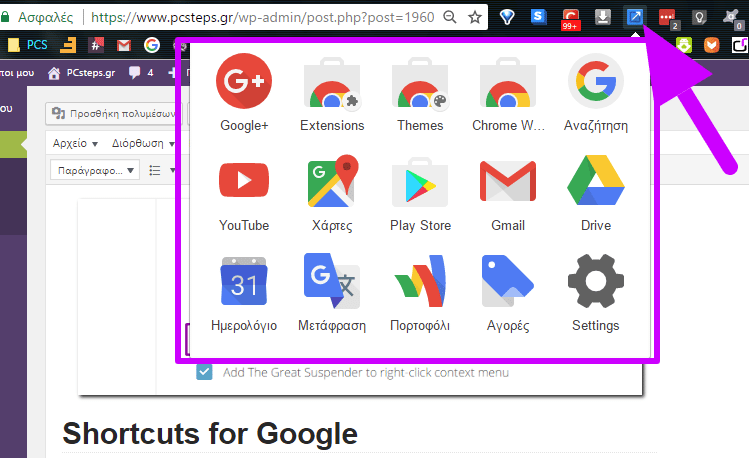Click the blue diamond extension icon
The width and height of the screenshot is (749, 458).
click(x=507, y=18)
